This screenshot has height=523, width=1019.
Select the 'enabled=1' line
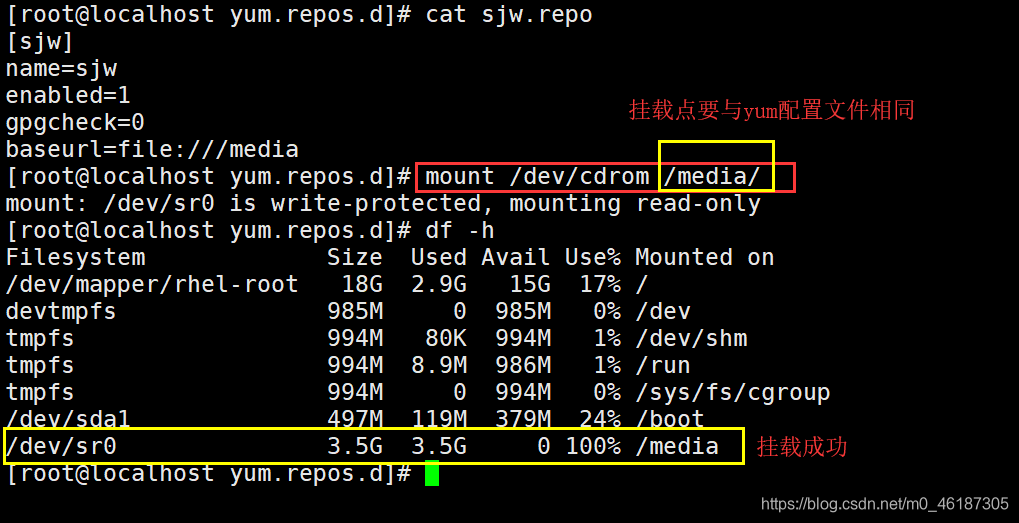68,96
